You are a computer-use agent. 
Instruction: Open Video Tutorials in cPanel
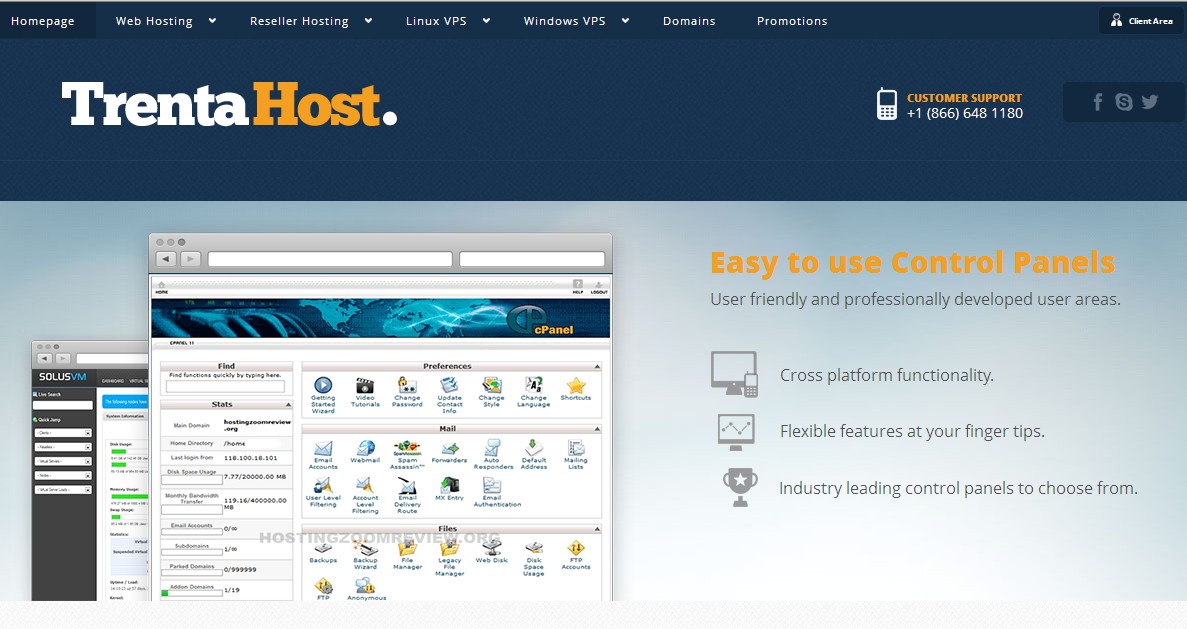pos(365,385)
